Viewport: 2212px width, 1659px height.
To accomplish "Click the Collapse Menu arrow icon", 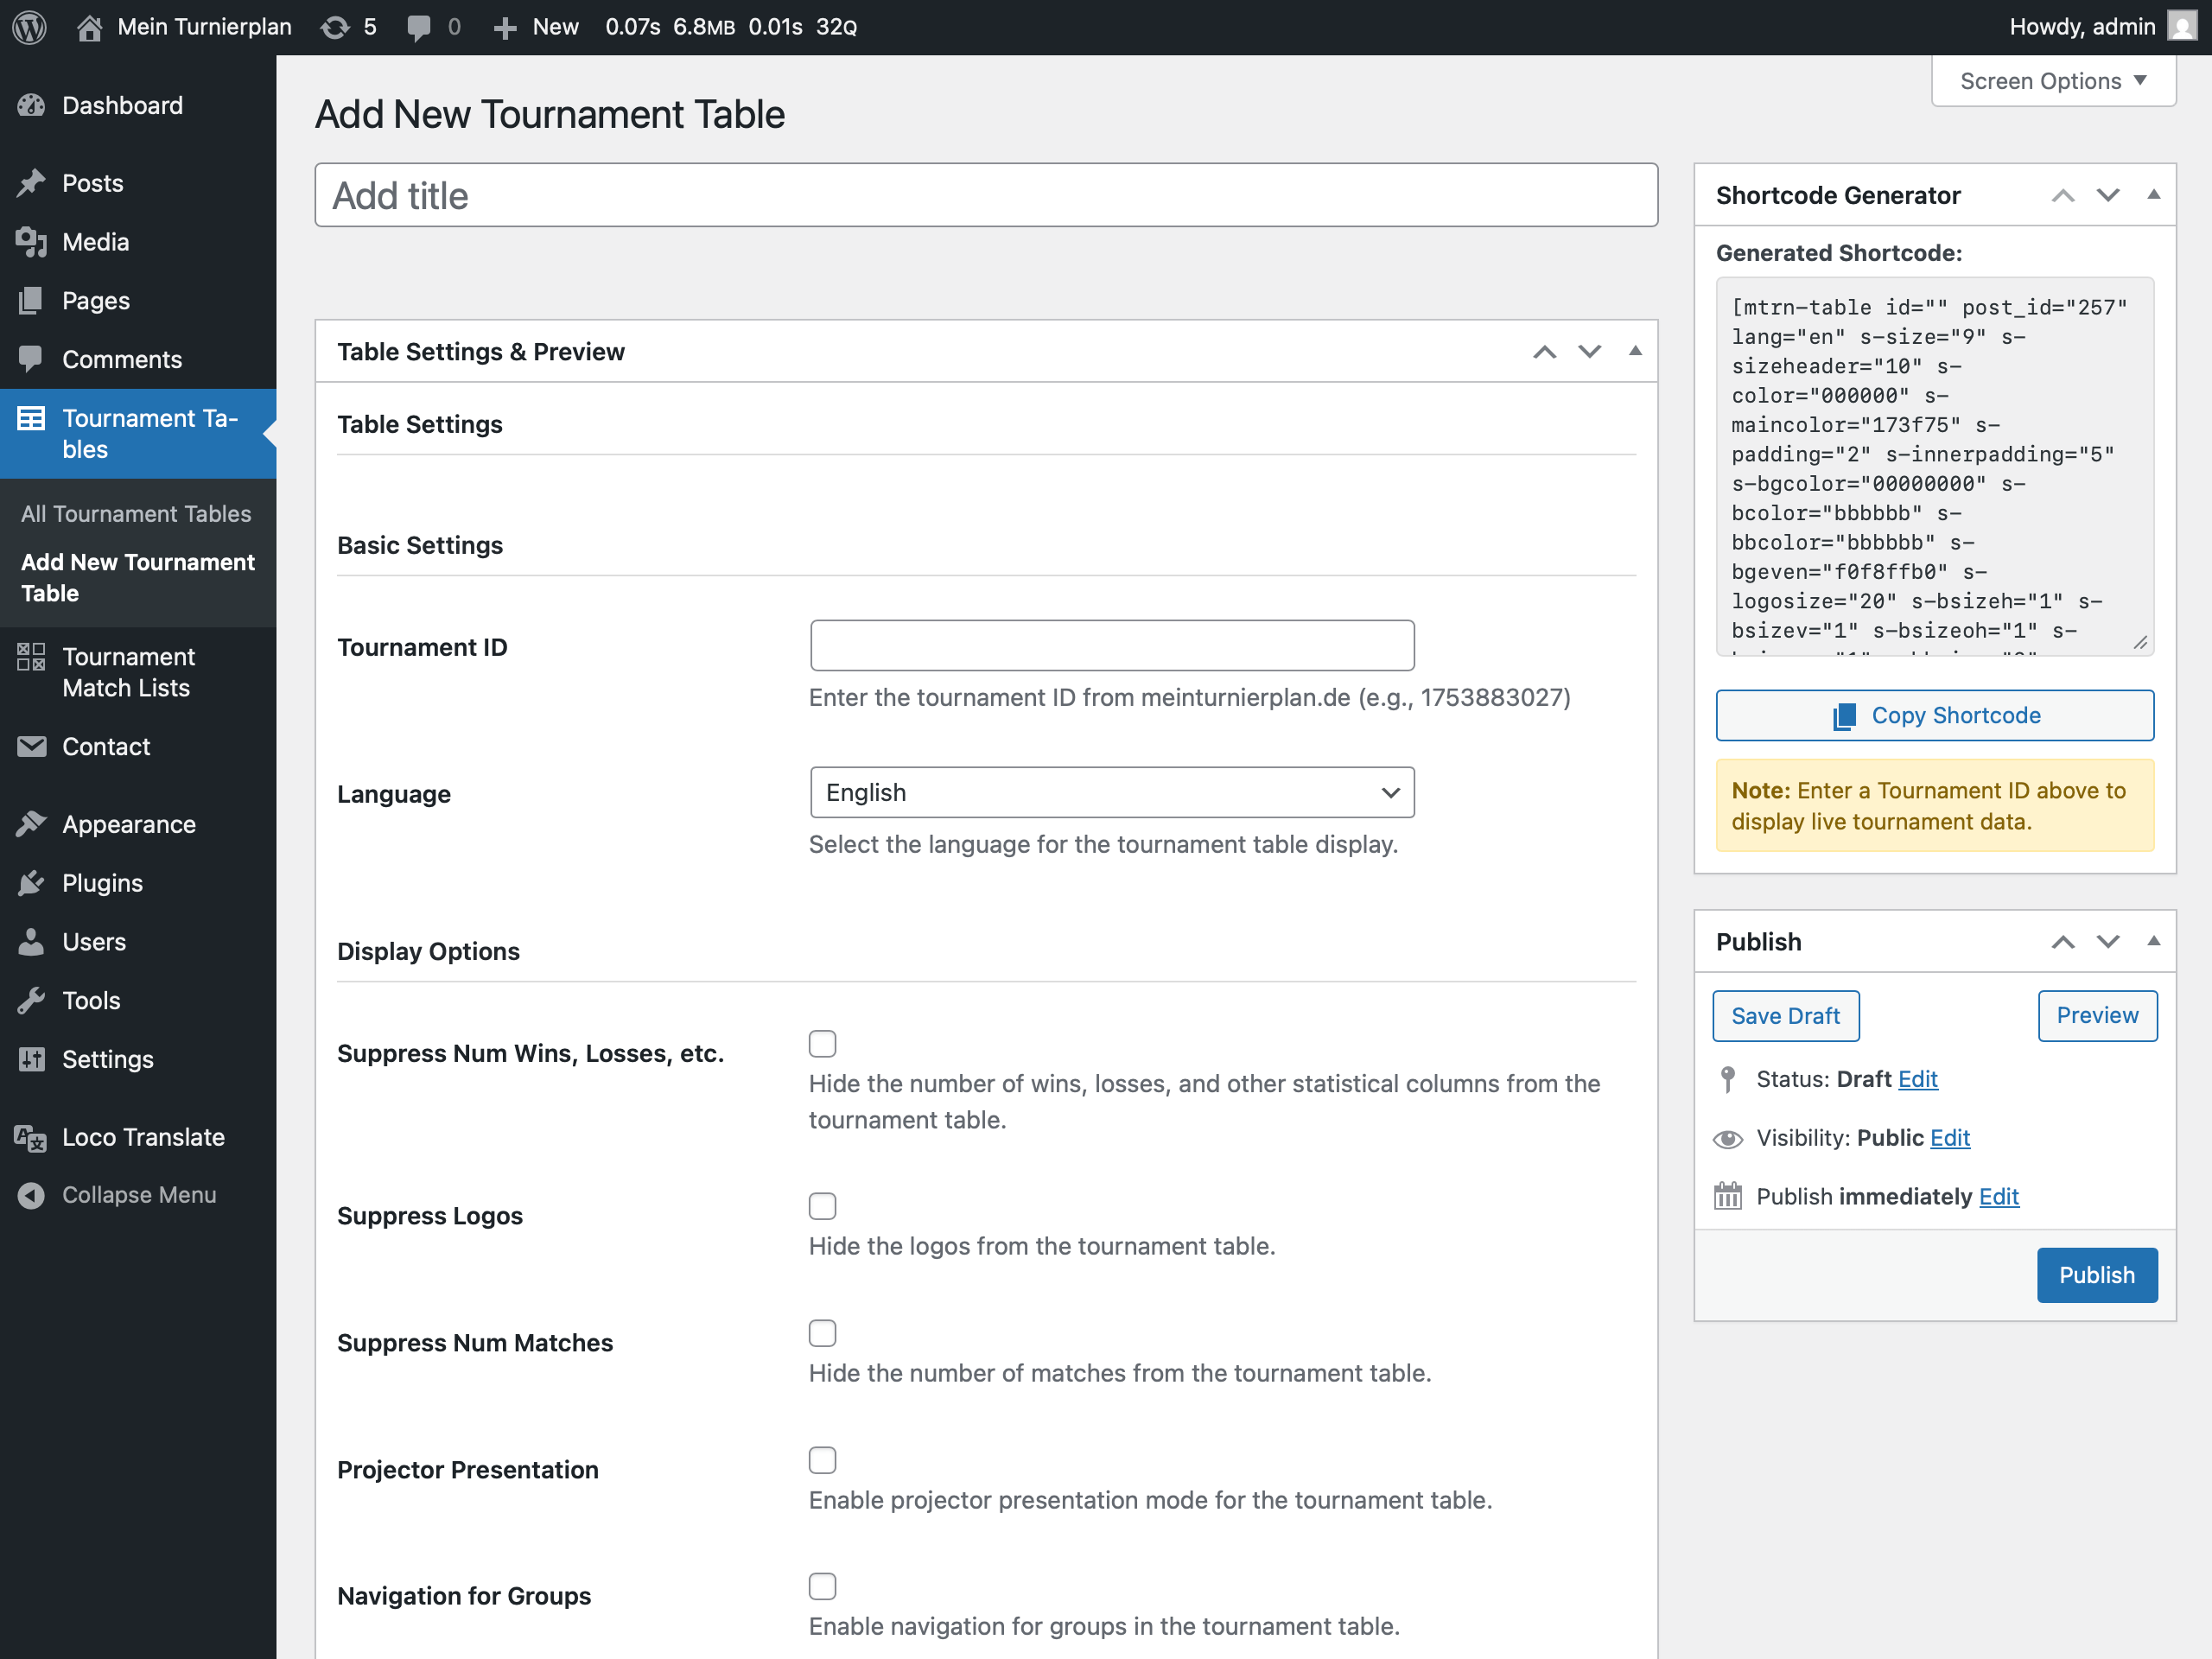I will click(31, 1195).
